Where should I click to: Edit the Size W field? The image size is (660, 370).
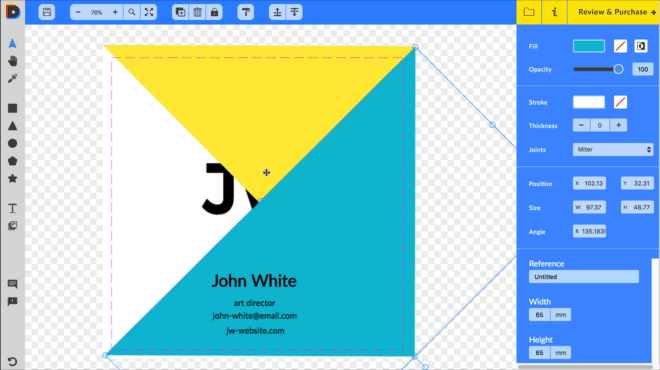589,207
